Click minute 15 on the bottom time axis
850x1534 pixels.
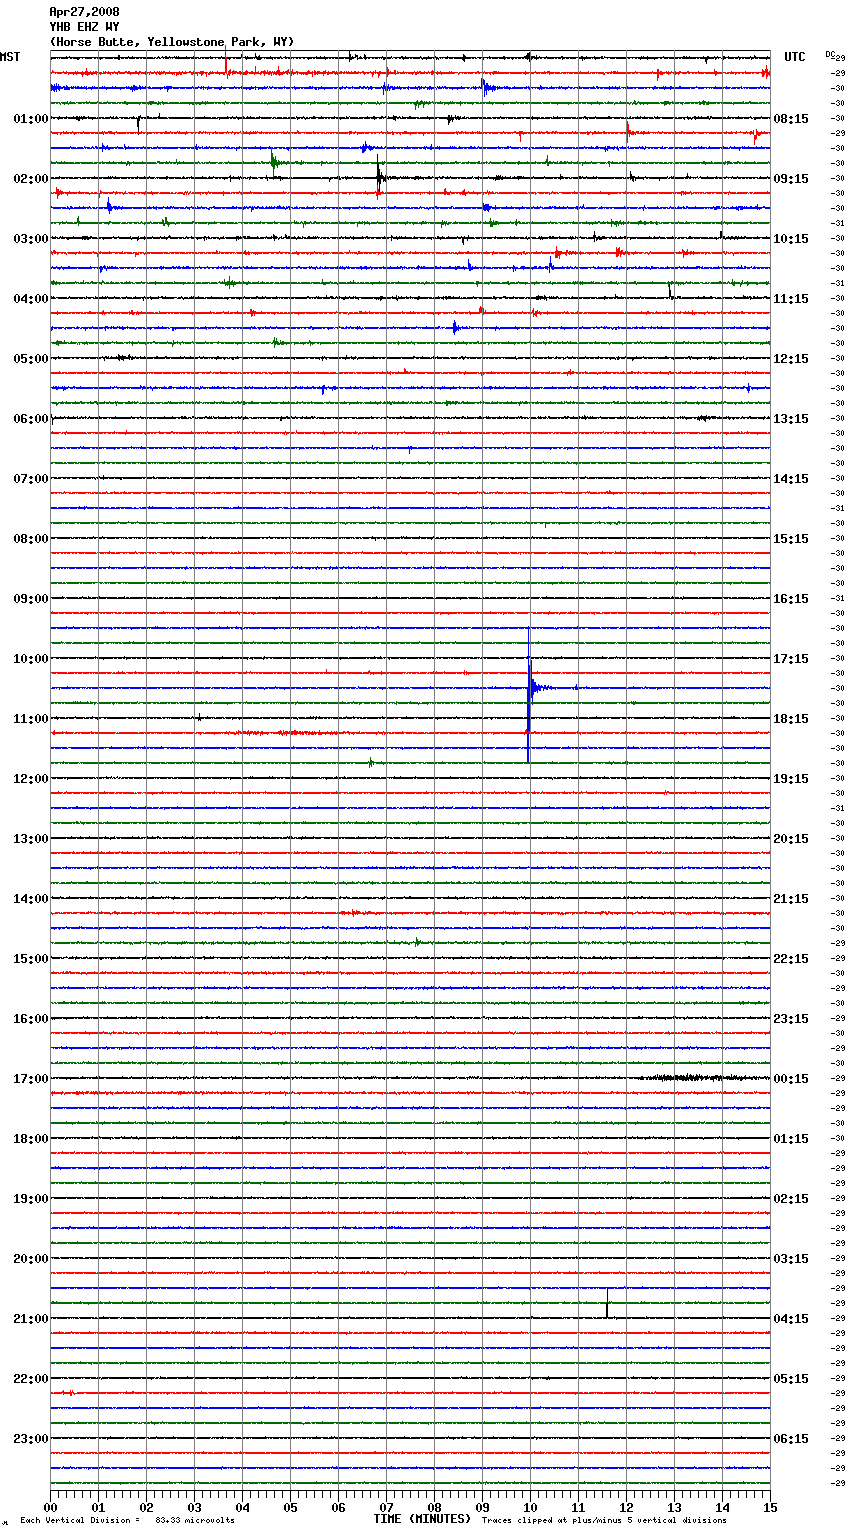pyautogui.click(x=770, y=1507)
